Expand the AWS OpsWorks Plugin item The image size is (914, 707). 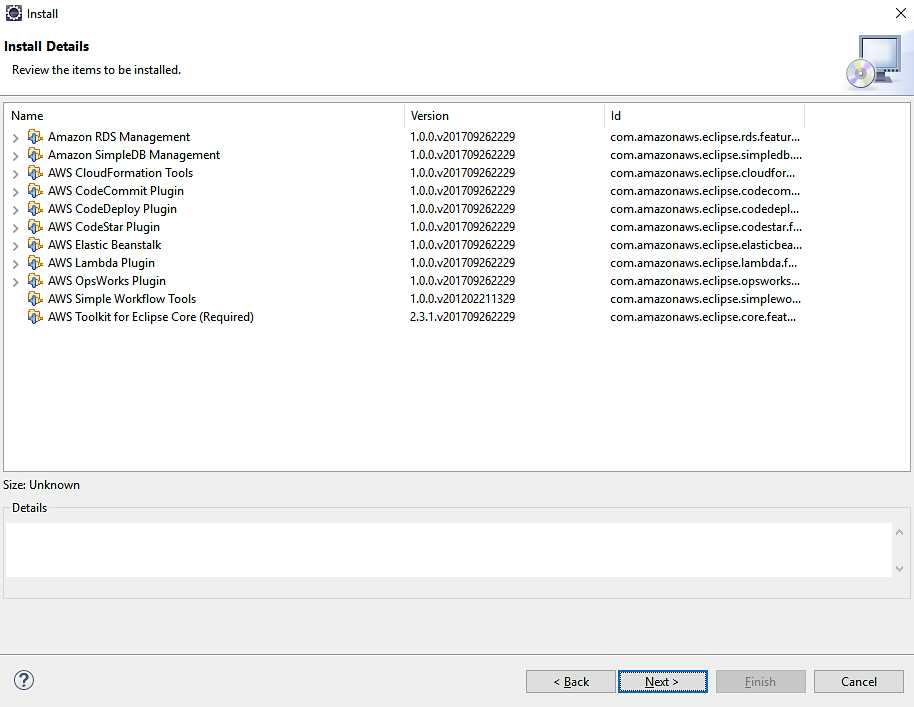coord(16,282)
